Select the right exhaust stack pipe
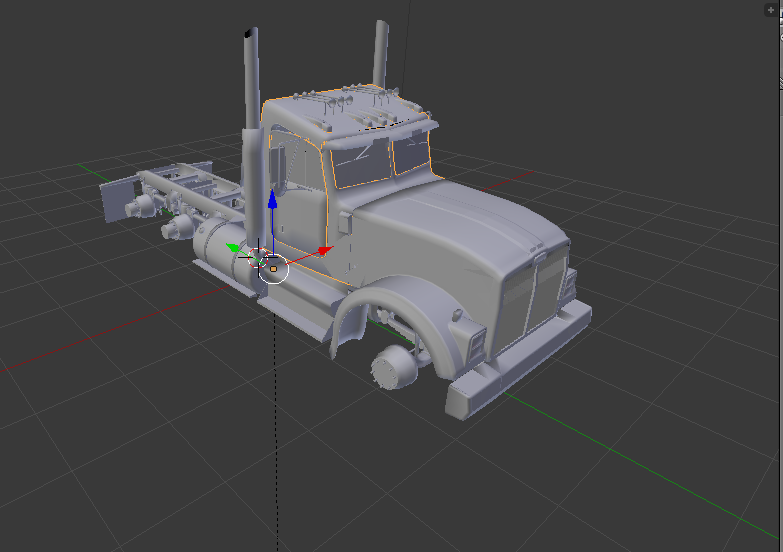Image resolution: width=783 pixels, height=552 pixels. [x=381, y=54]
